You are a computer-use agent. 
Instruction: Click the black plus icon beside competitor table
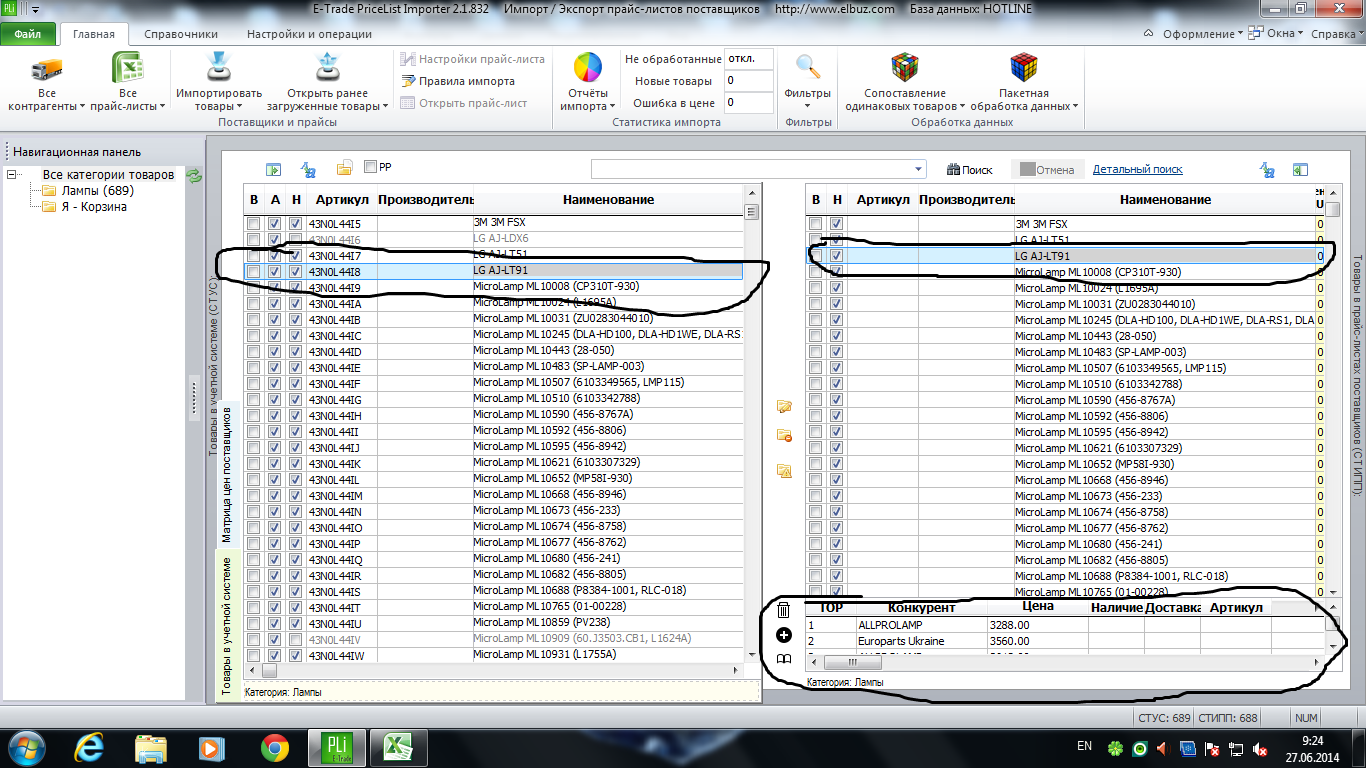coord(784,635)
